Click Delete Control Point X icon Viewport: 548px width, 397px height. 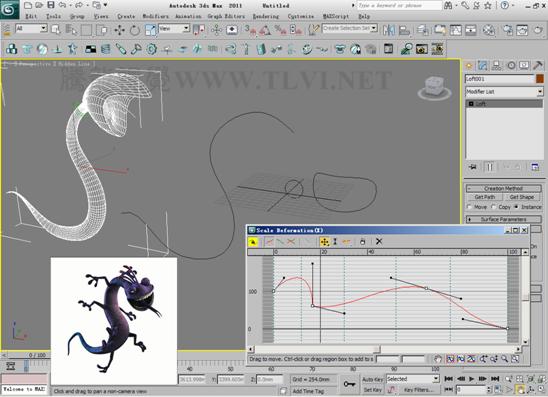click(379, 241)
